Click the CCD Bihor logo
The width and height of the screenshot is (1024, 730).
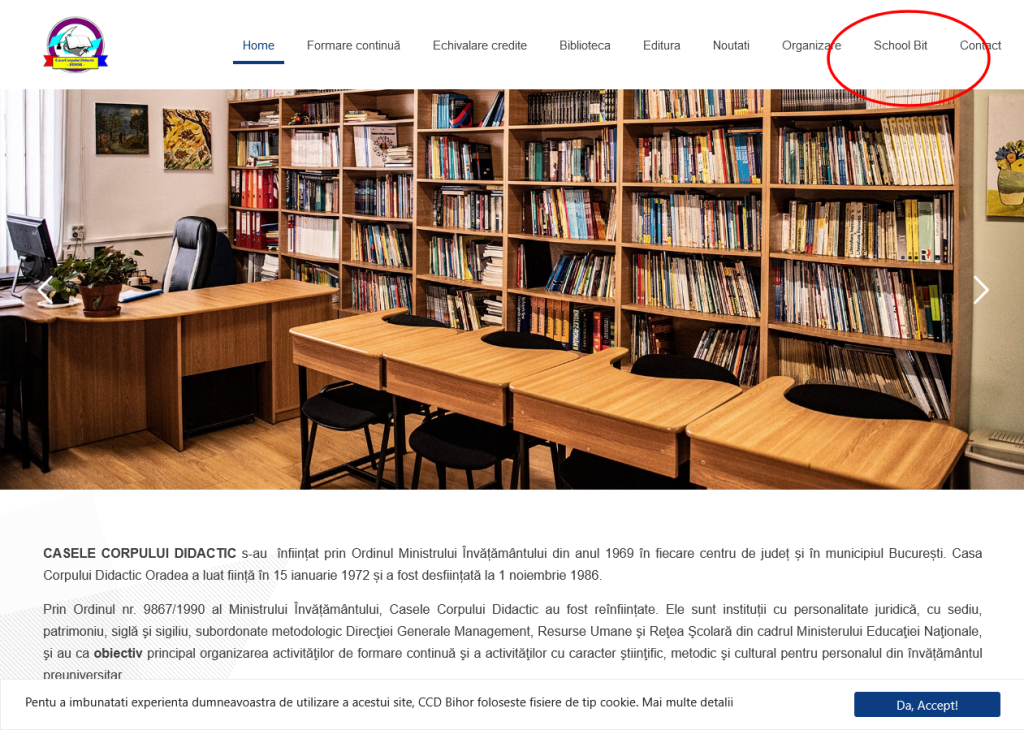[75, 45]
